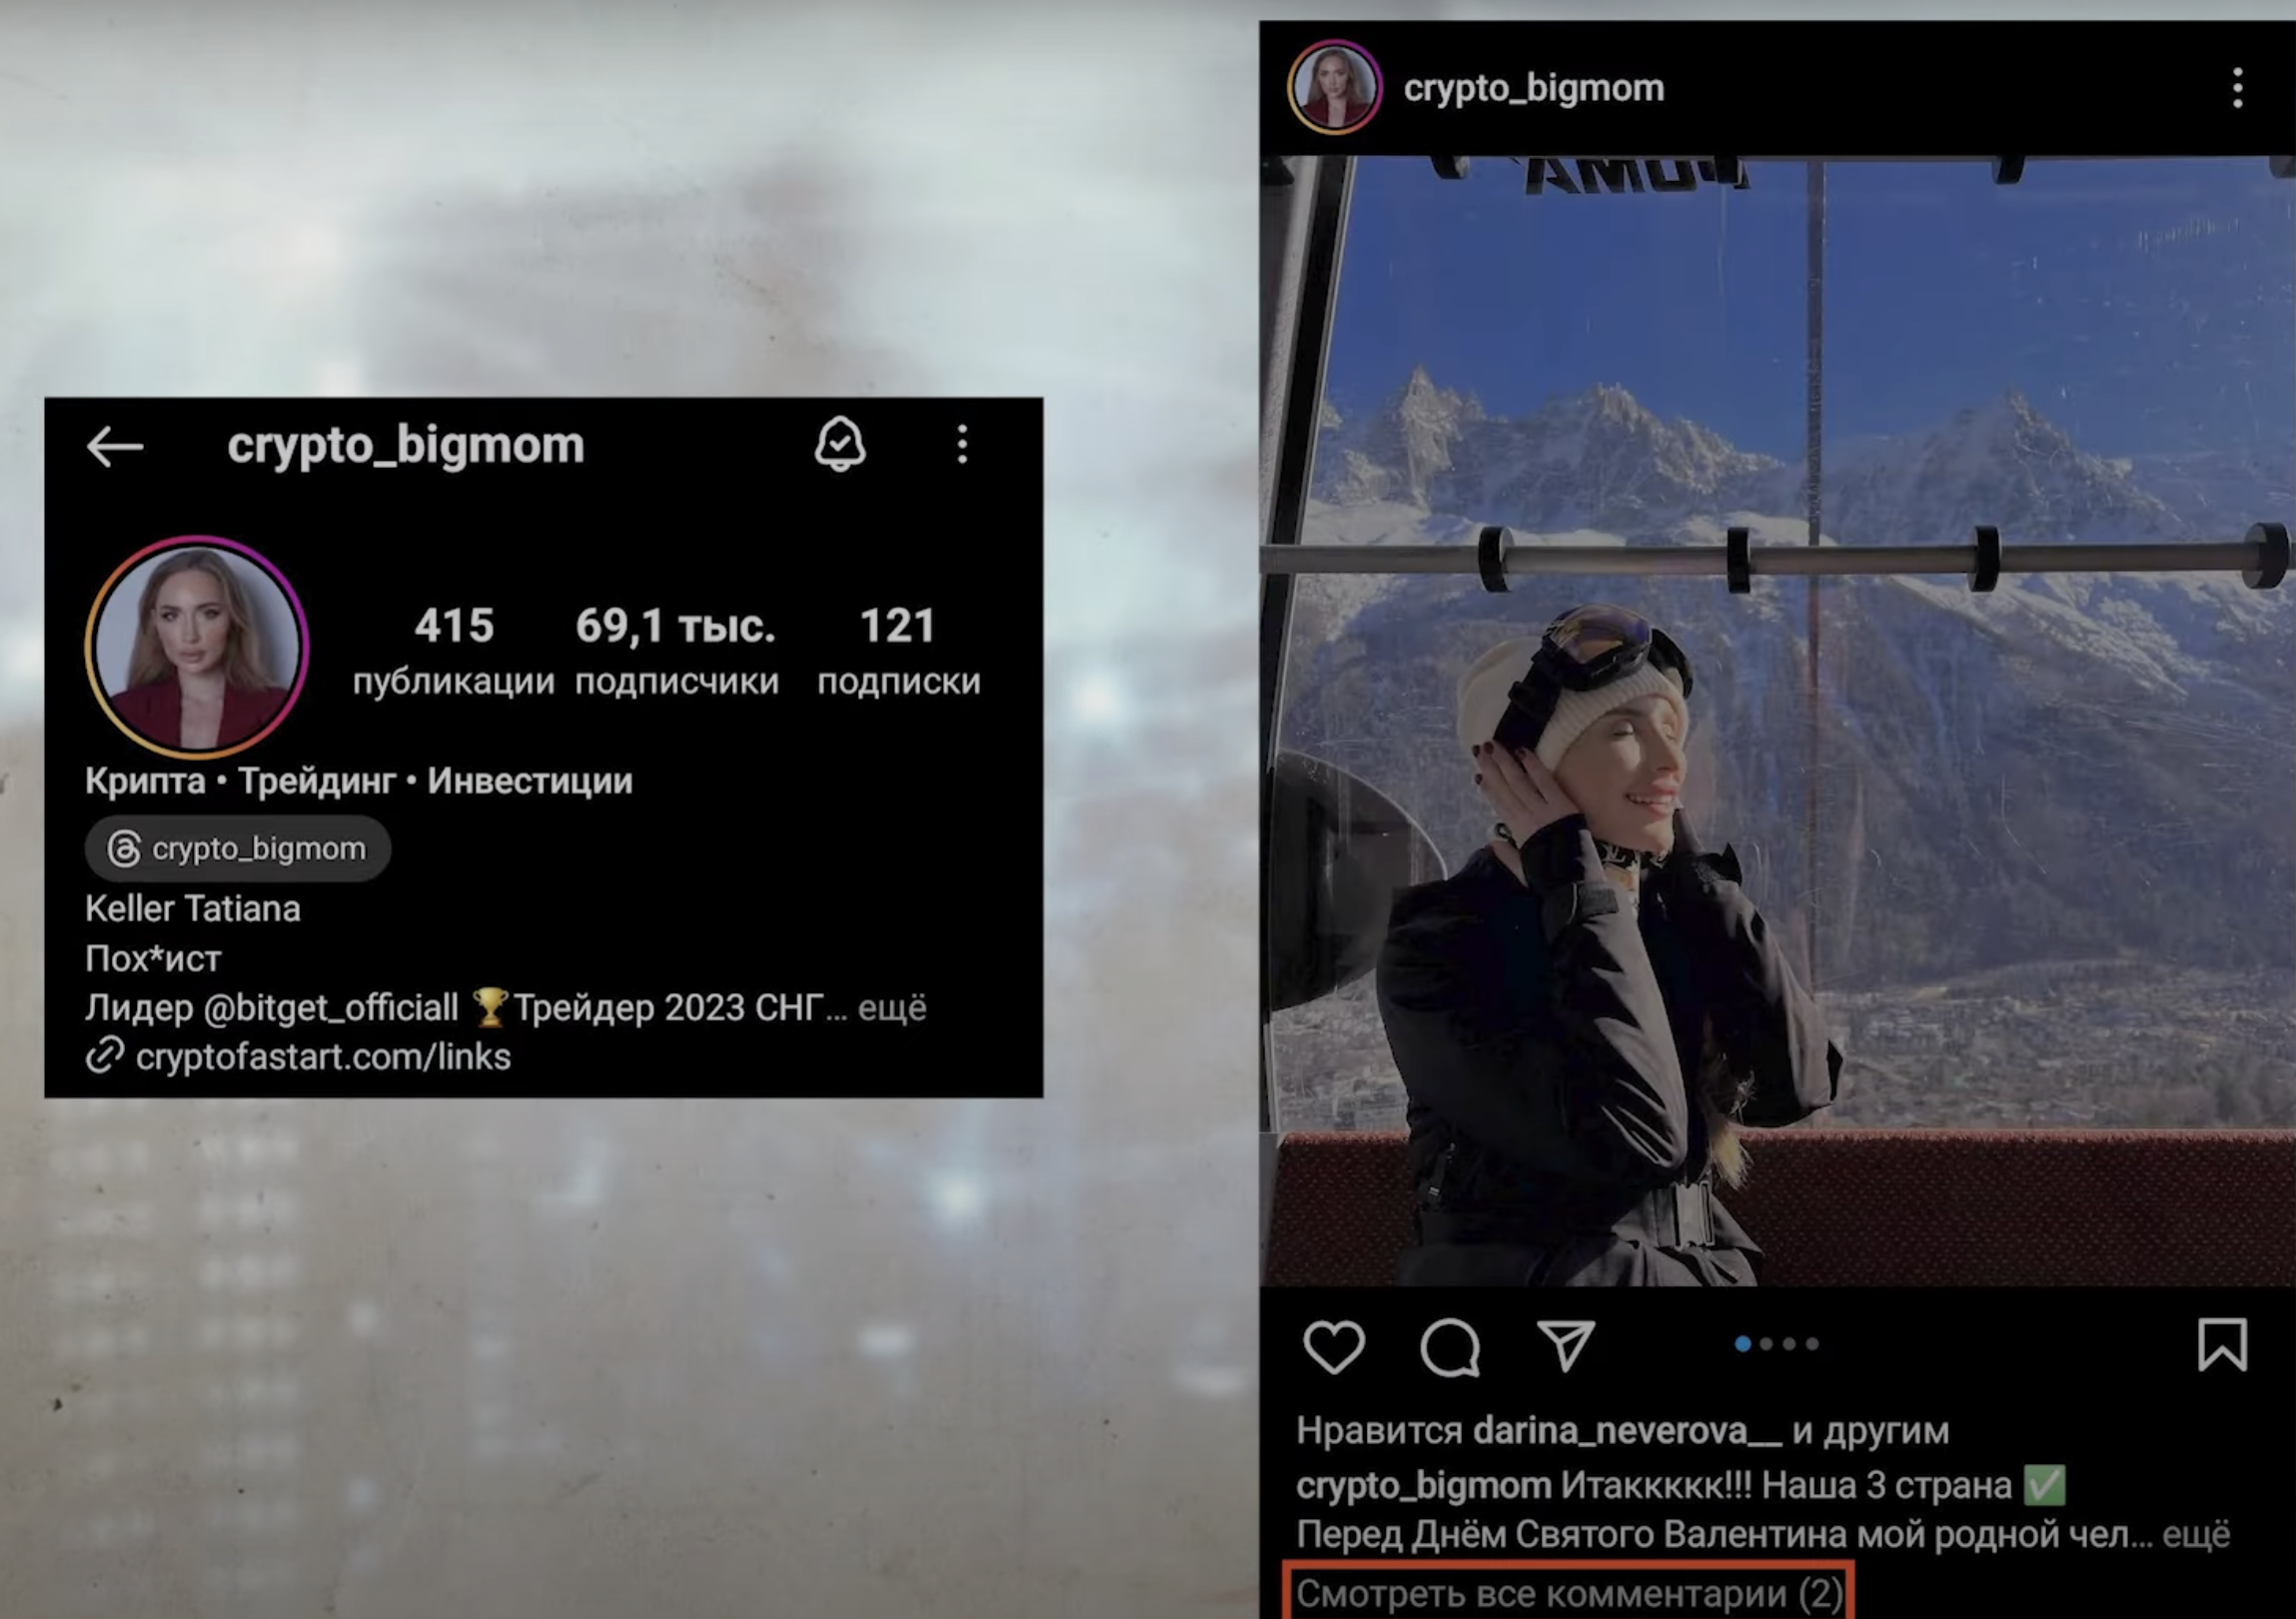Tap the back arrow in profile header

tap(115, 446)
